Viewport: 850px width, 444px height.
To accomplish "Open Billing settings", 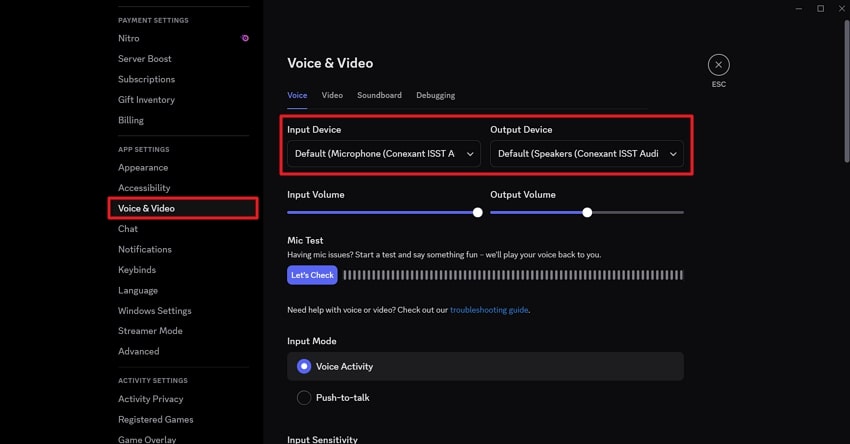I will click(131, 120).
